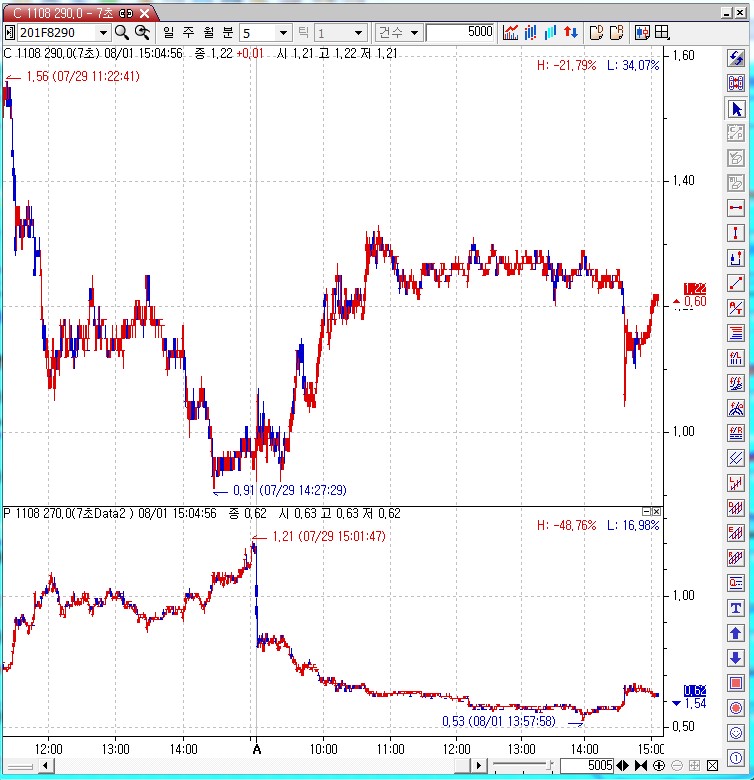This screenshot has width=754, height=780.
Task: Click the magnifier search icon beside symbol code
Action: [x=122, y=32]
